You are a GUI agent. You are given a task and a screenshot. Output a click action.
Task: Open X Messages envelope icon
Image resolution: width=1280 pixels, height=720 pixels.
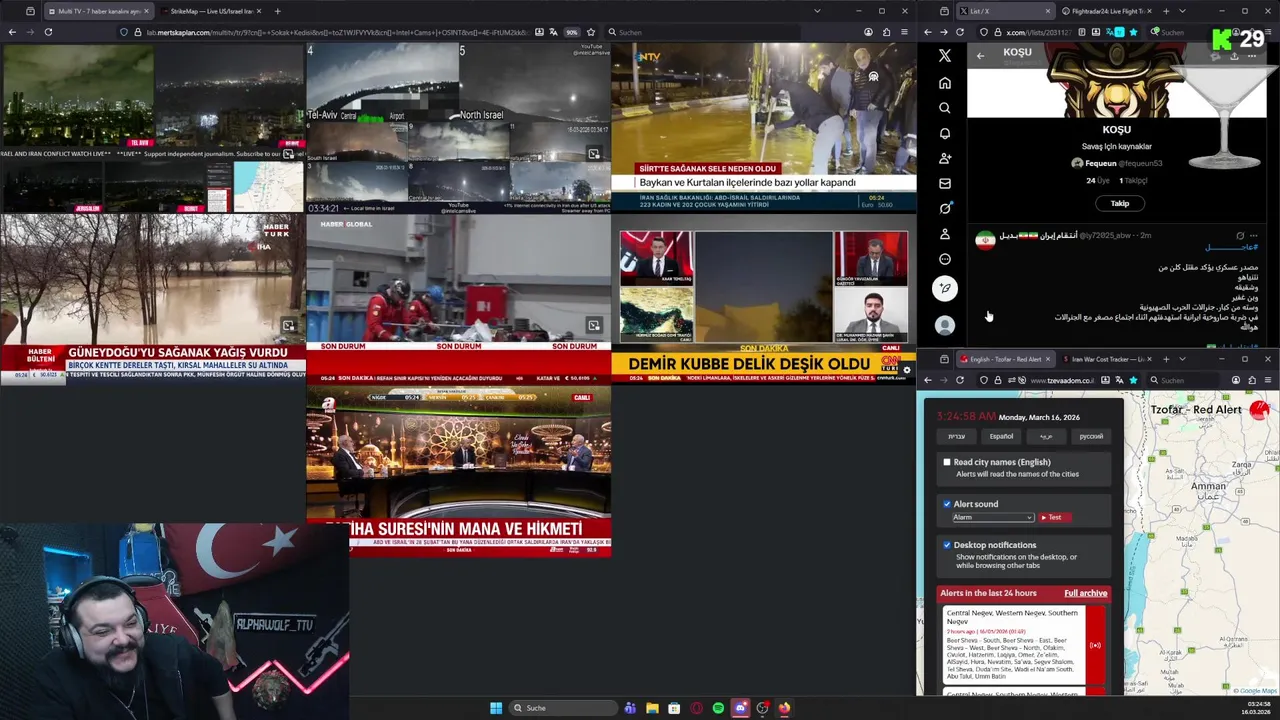(944, 183)
